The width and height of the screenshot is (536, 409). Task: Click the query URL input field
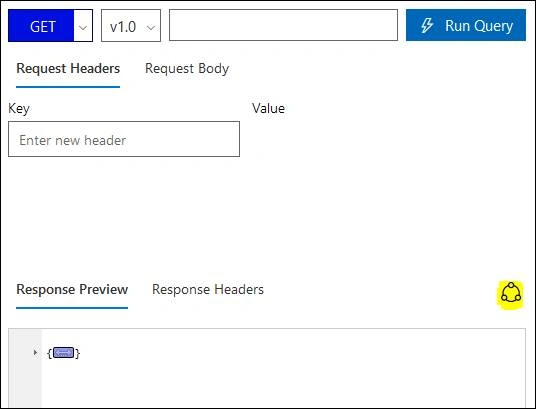(x=283, y=25)
